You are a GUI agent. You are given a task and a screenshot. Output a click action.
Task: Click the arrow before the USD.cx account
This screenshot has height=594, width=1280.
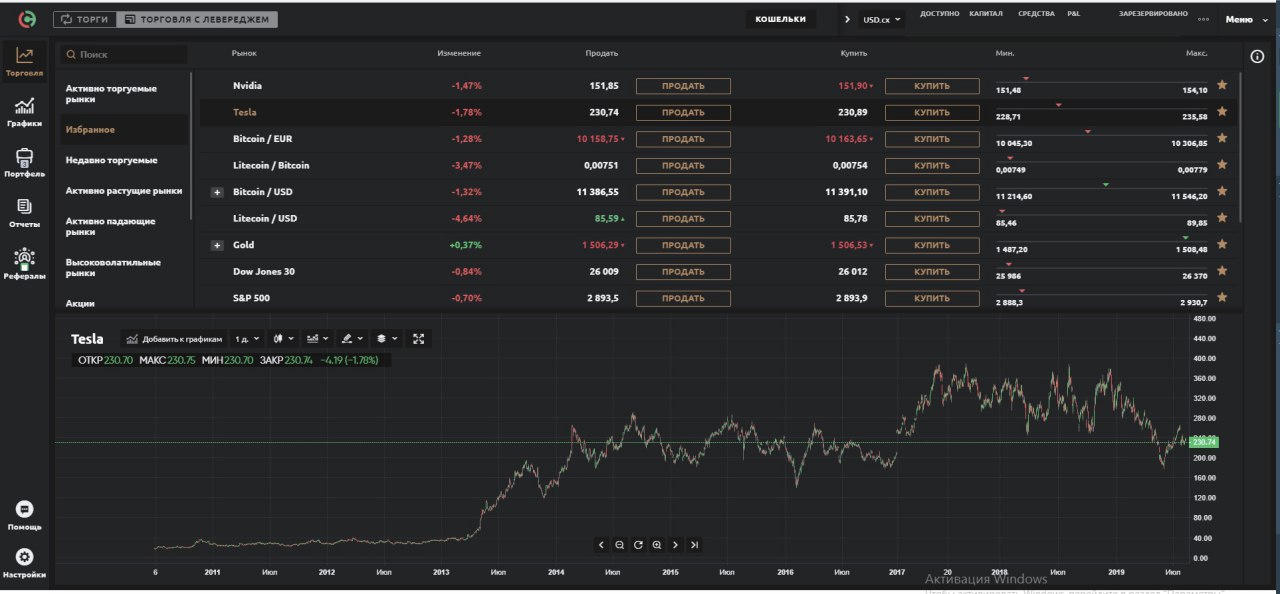click(847, 19)
